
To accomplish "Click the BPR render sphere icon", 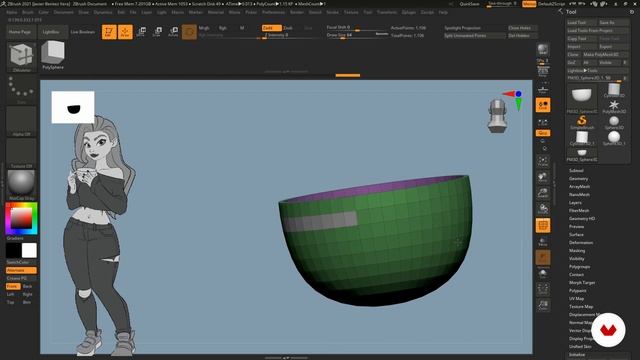I will pos(542,50).
